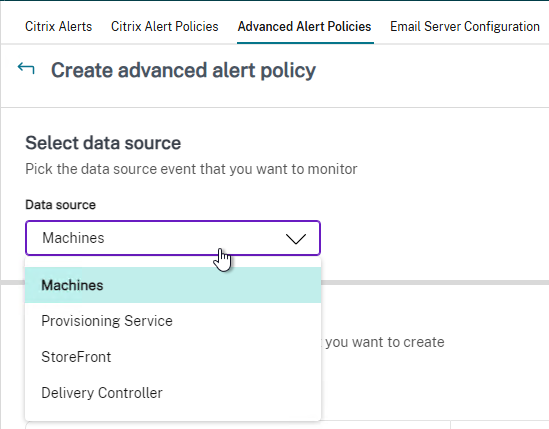The width and height of the screenshot is (549, 429).
Task: Open the Citrix Alerts tab
Action: pyautogui.click(x=58, y=27)
